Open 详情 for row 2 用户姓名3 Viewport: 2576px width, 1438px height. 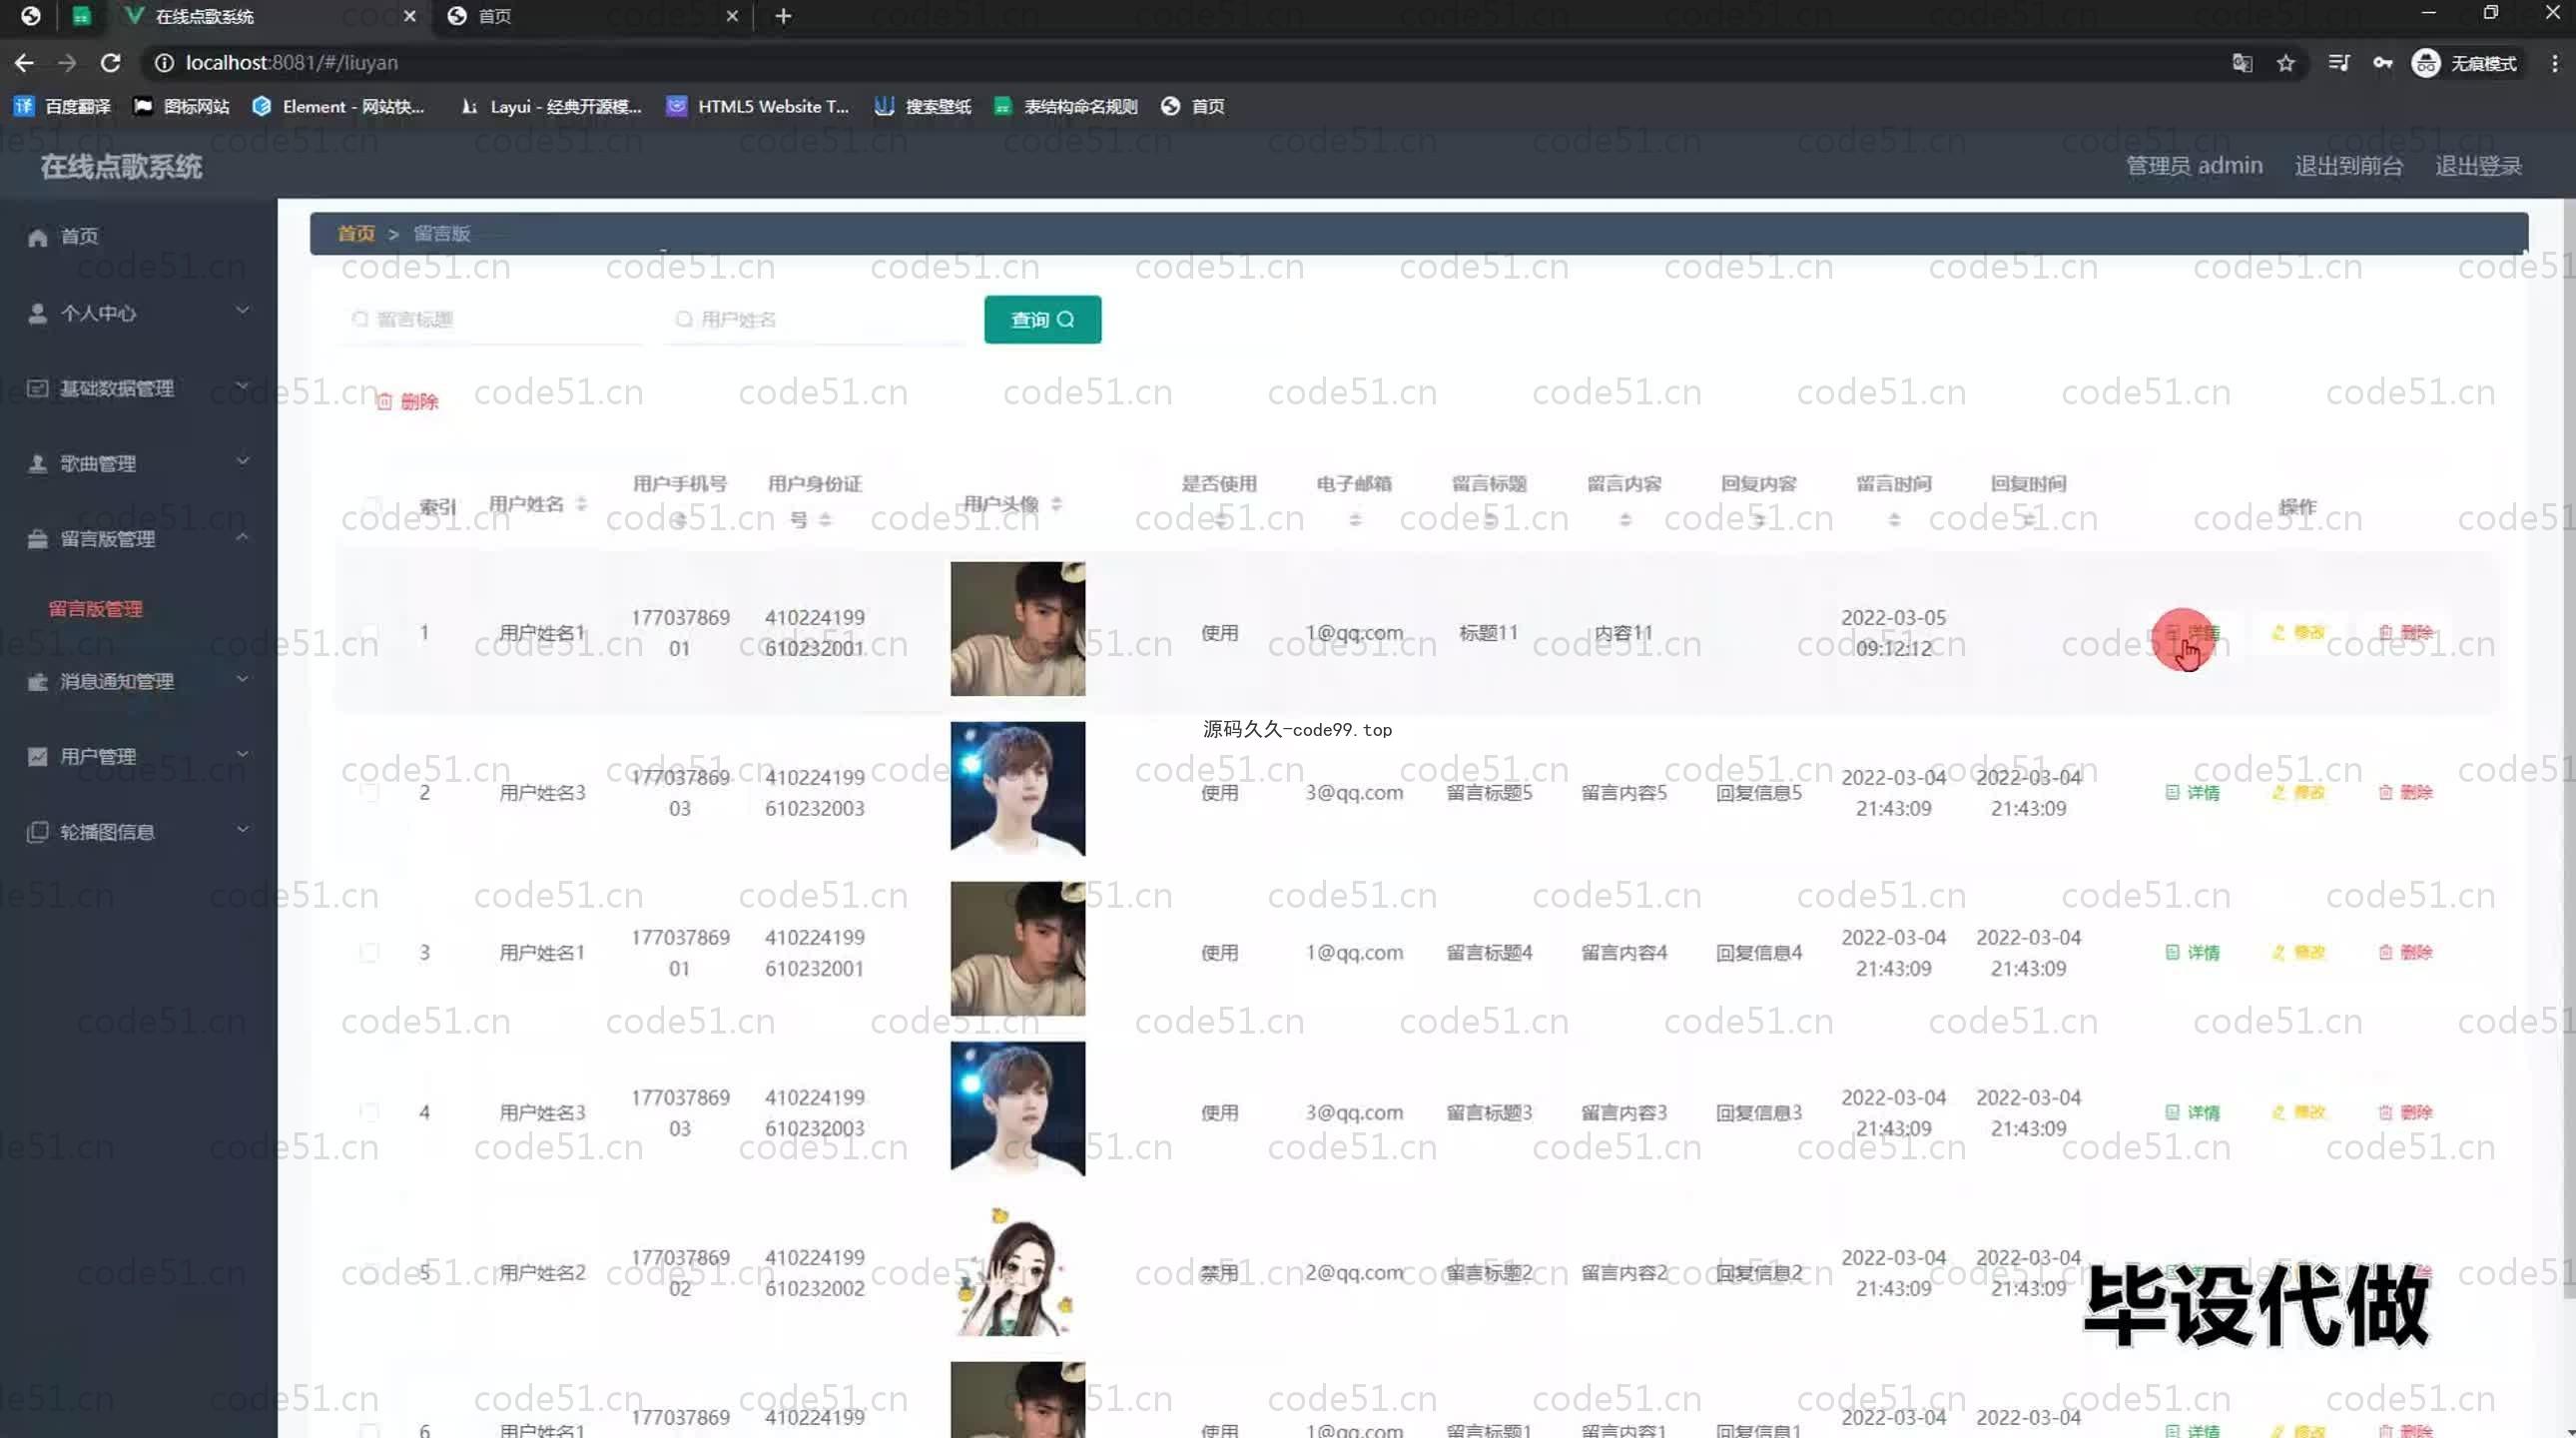[2193, 793]
